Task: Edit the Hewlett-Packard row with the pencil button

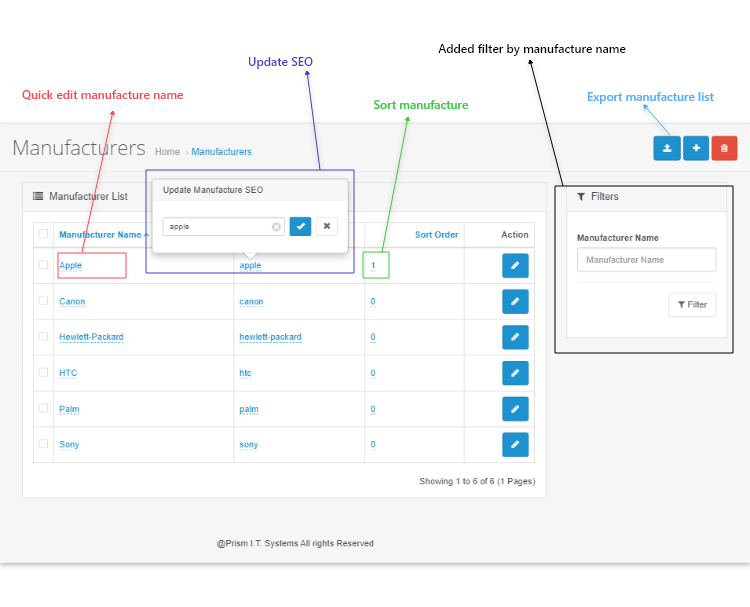Action: (515, 337)
